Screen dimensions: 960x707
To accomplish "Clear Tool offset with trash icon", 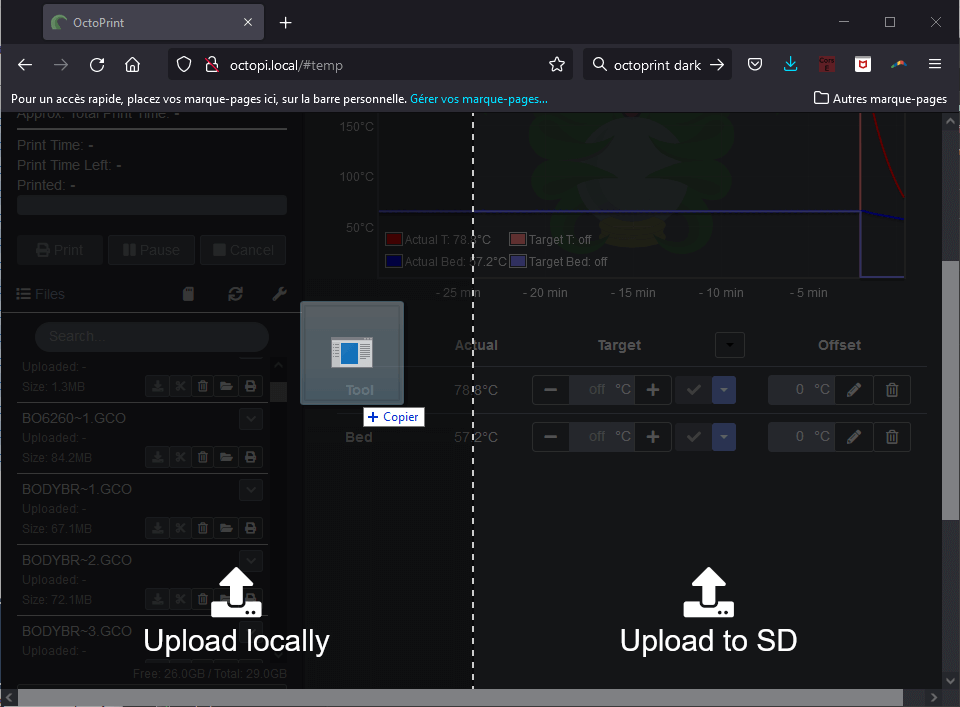I will coord(891,390).
